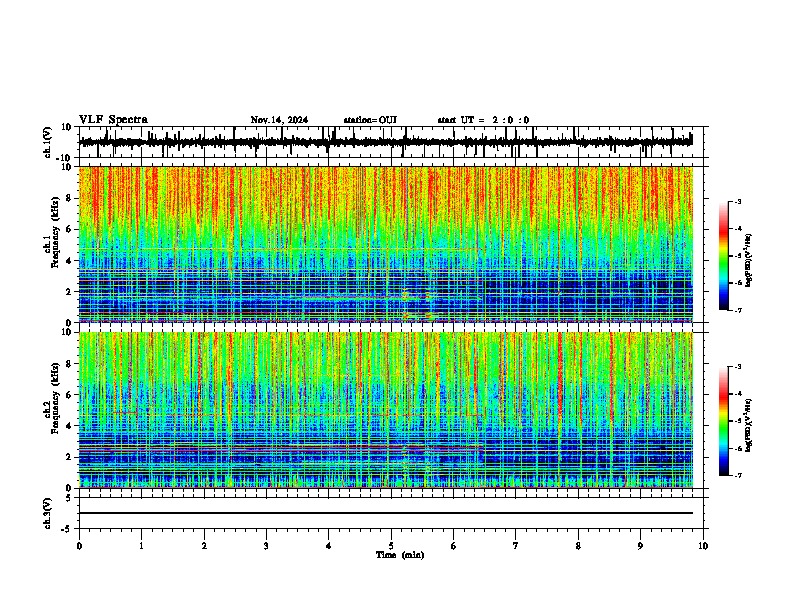The image size is (792, 612).
Task: Click the "-3" label on ch.1 color scale
Action: click(737, 201)
